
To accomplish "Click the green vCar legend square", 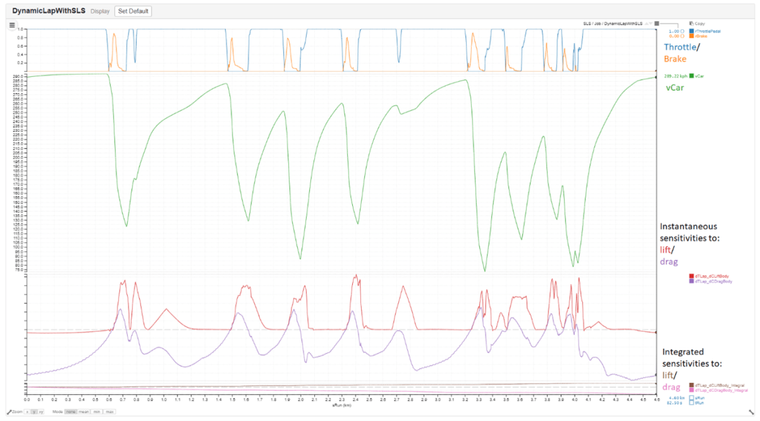I will pos(691,76).
